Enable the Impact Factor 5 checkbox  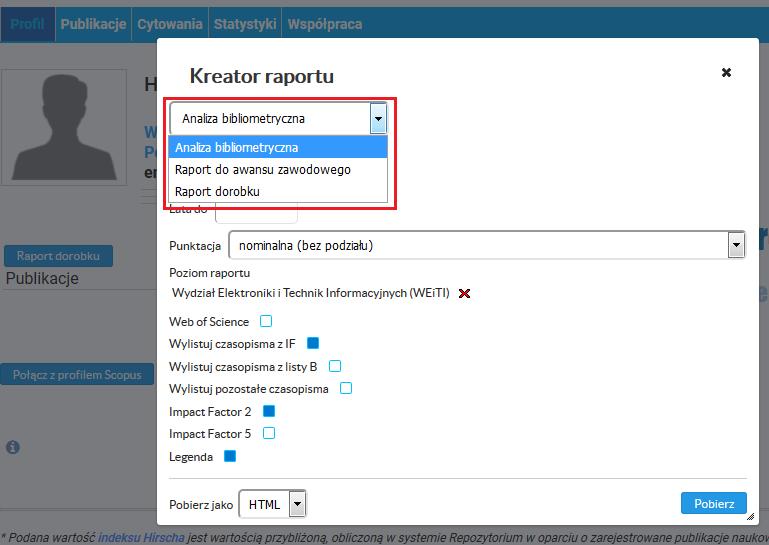click(269, 433)
